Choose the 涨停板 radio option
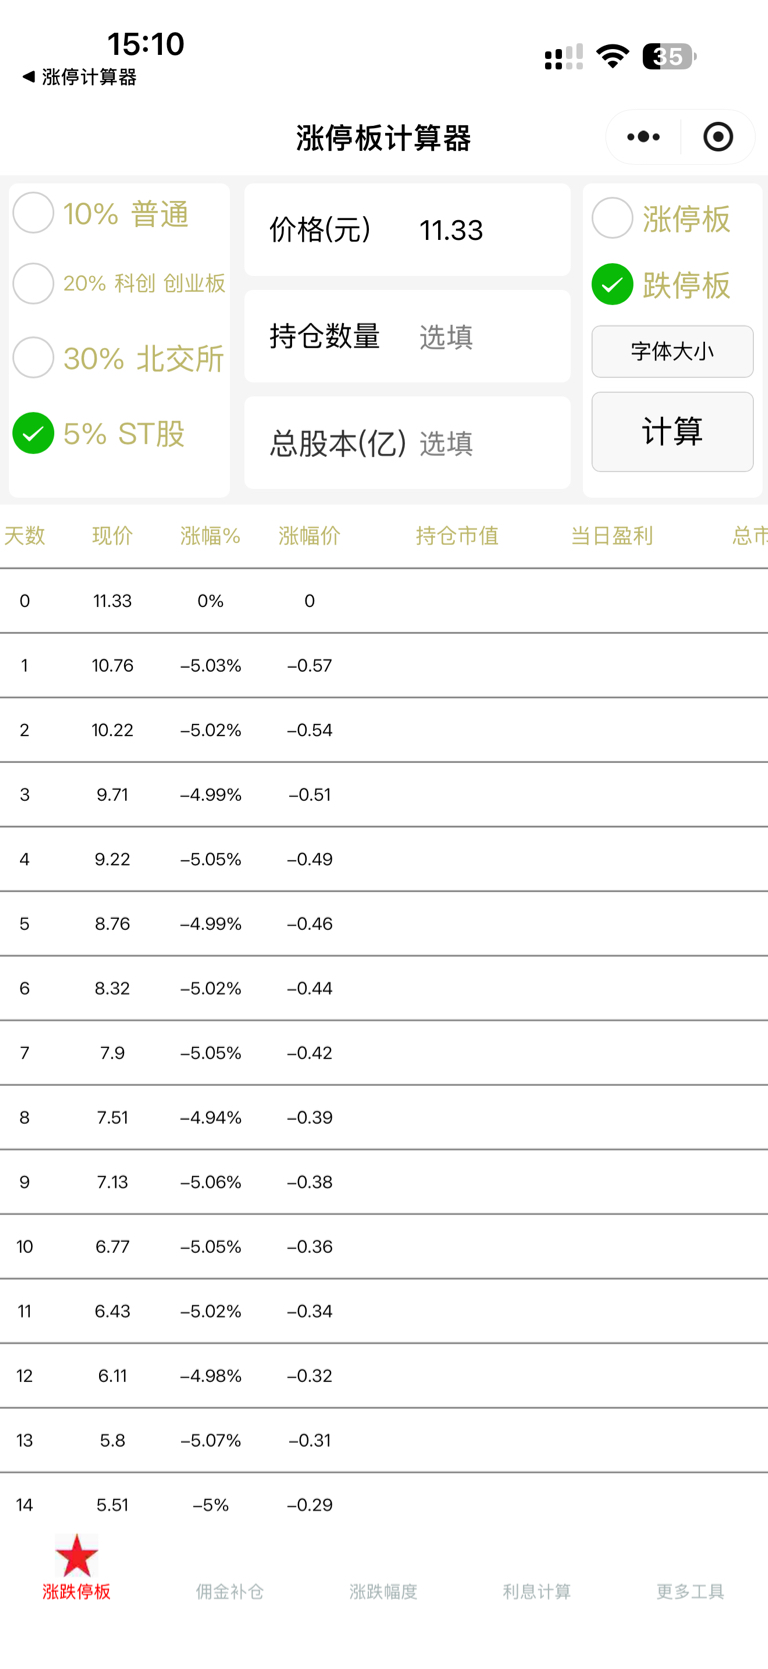Screen dimensions: 768x1669 [612, 218]
